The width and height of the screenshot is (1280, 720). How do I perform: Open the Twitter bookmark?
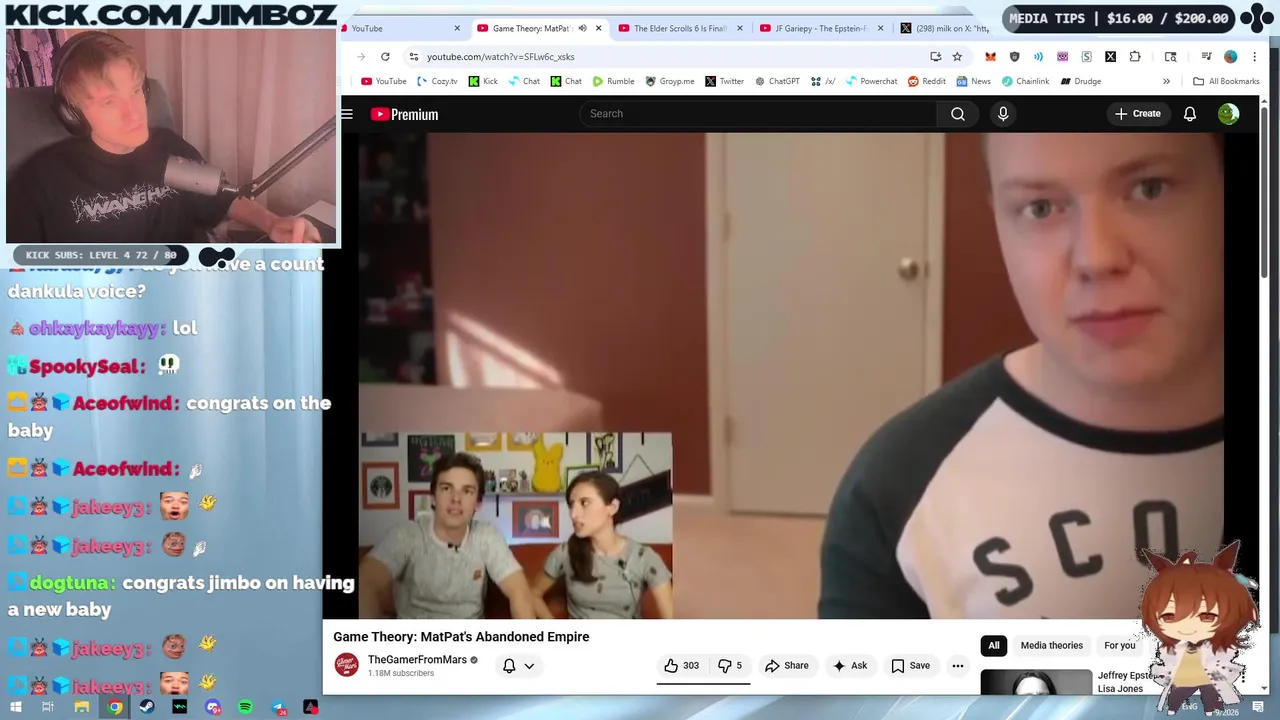tap(724, 81)
